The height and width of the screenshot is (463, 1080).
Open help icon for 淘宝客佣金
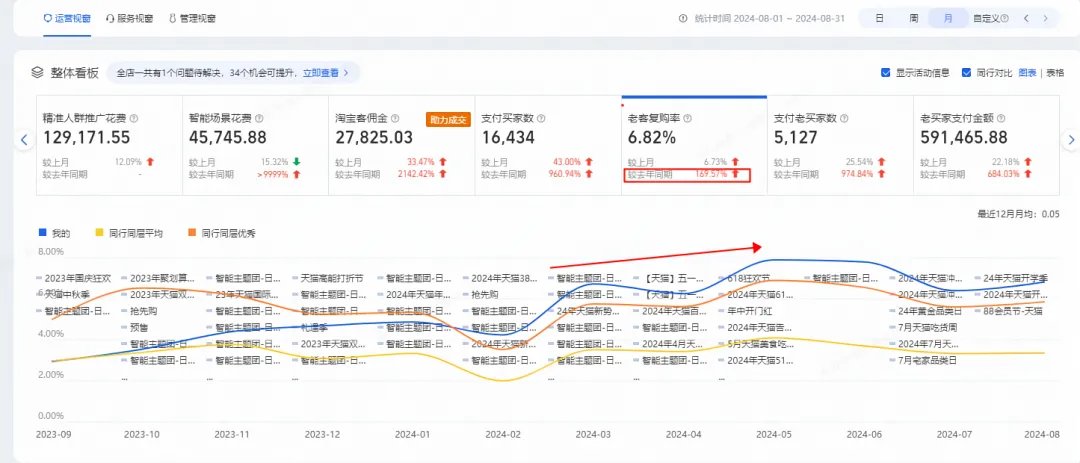(x=396, y=119)
